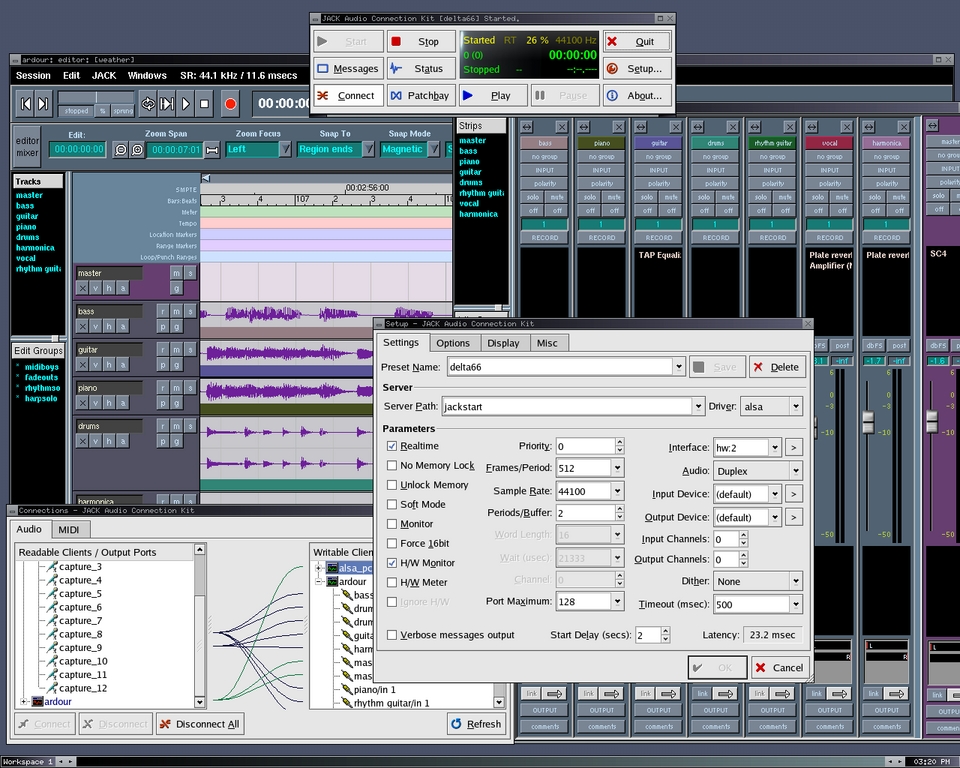Expand the ardour node in Readable Clients
Screen dimensions: 960x768
tap(24, 701)
